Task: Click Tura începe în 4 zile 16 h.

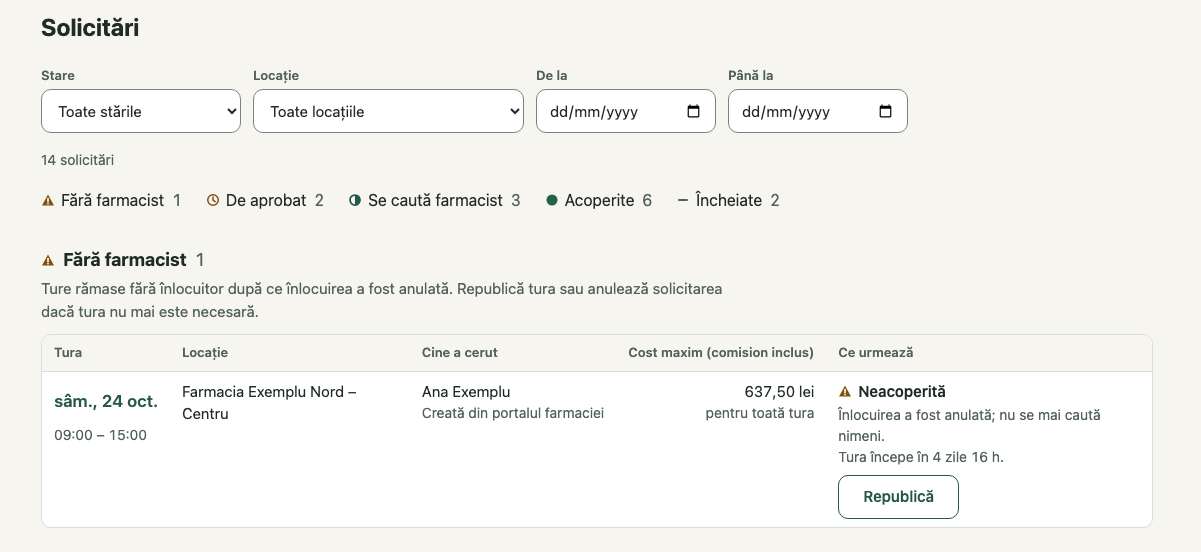Action: 921,457
